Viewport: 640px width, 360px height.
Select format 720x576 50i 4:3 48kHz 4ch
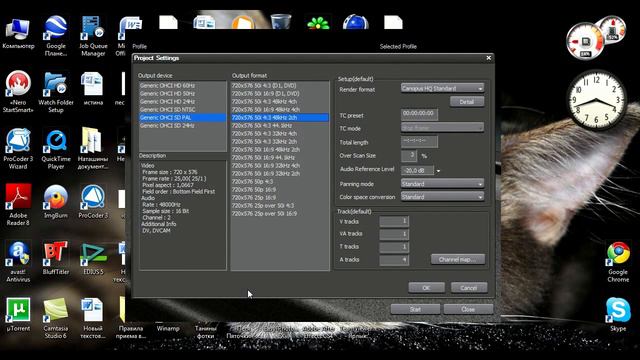280,102
